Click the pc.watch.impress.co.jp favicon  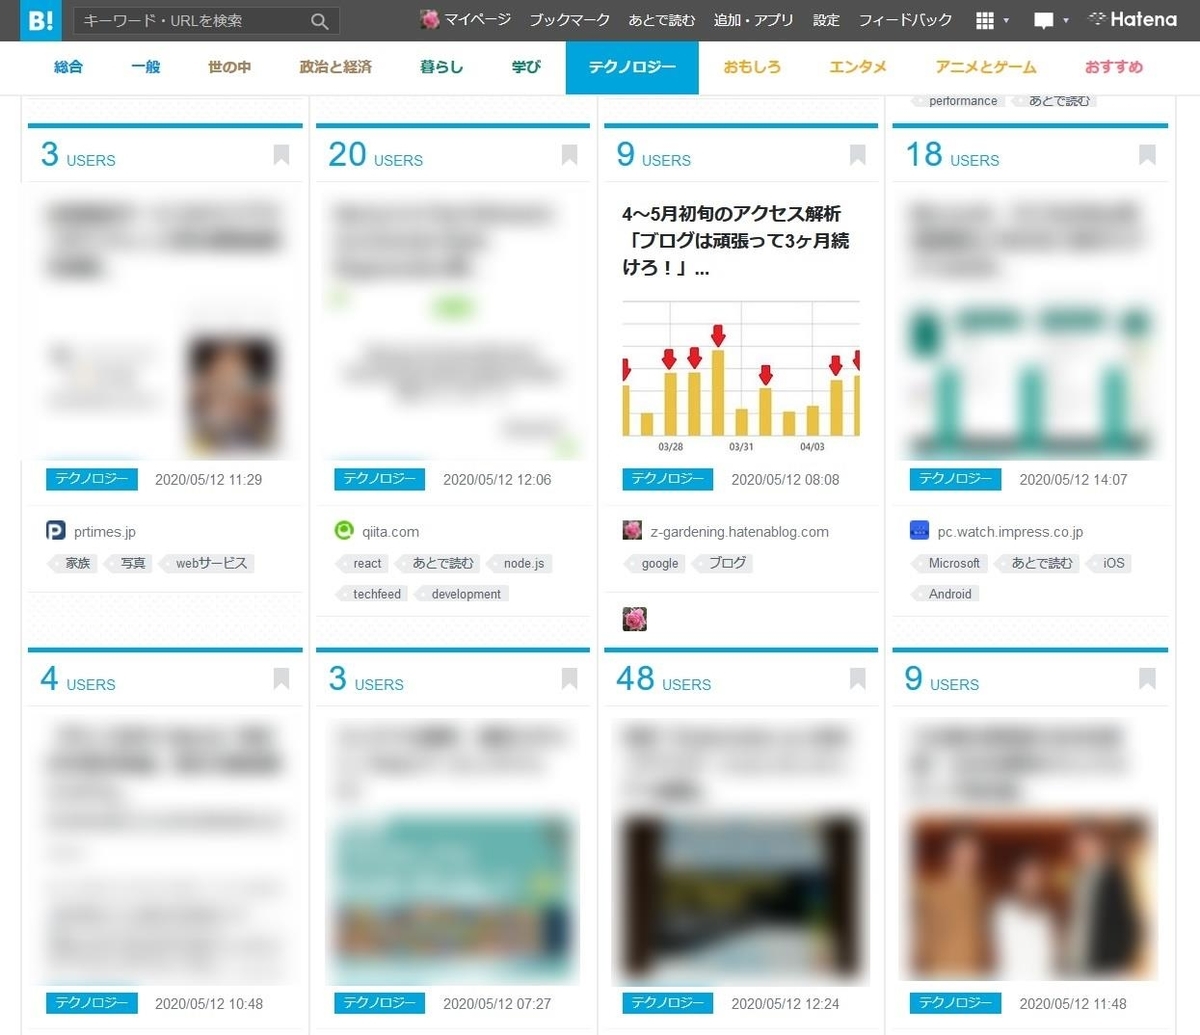click(x=920, y=531)
